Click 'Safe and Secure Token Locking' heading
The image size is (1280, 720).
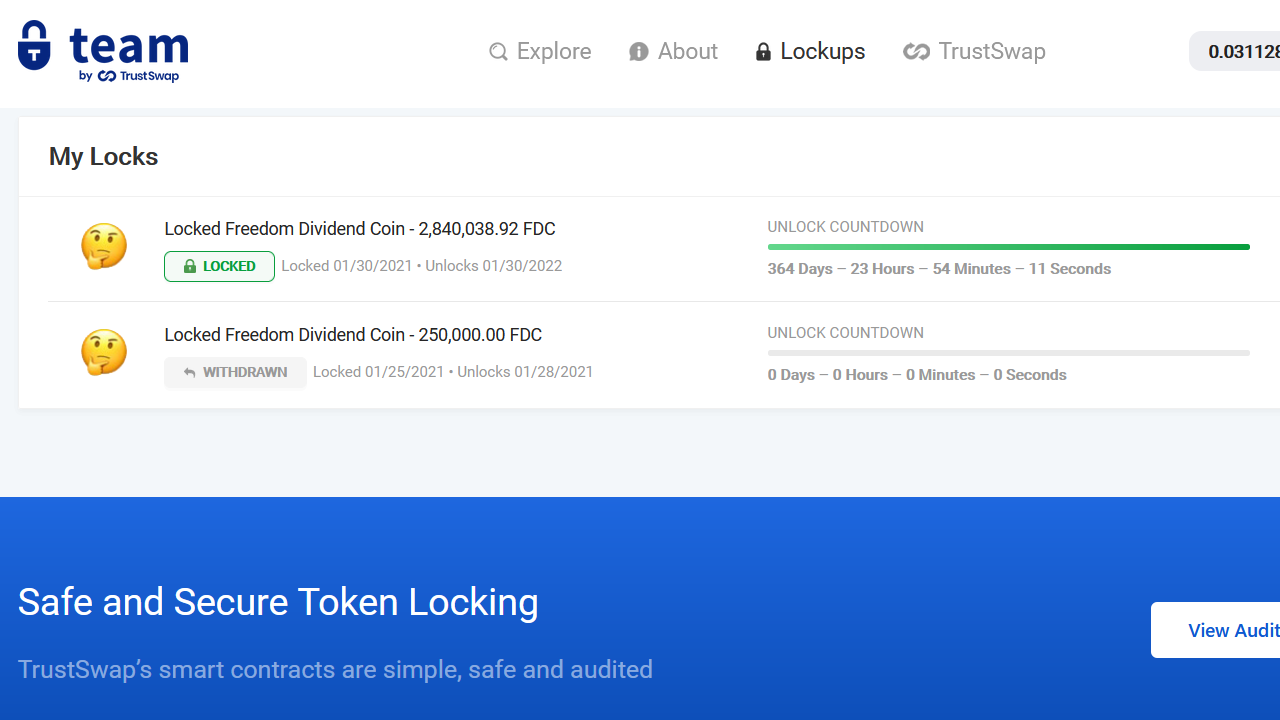pyautogui.click(x=278, y=602)
